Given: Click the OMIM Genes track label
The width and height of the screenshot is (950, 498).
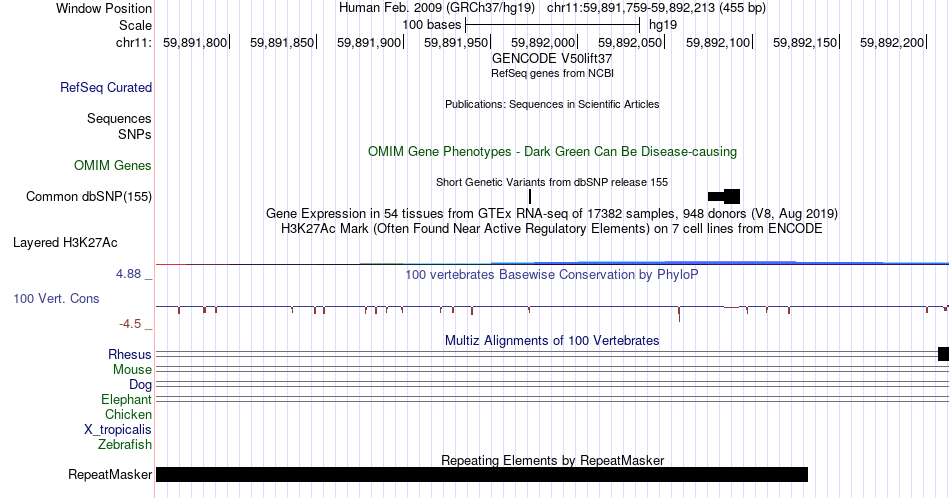Looking at the screenshot, I should pos(113,165).
